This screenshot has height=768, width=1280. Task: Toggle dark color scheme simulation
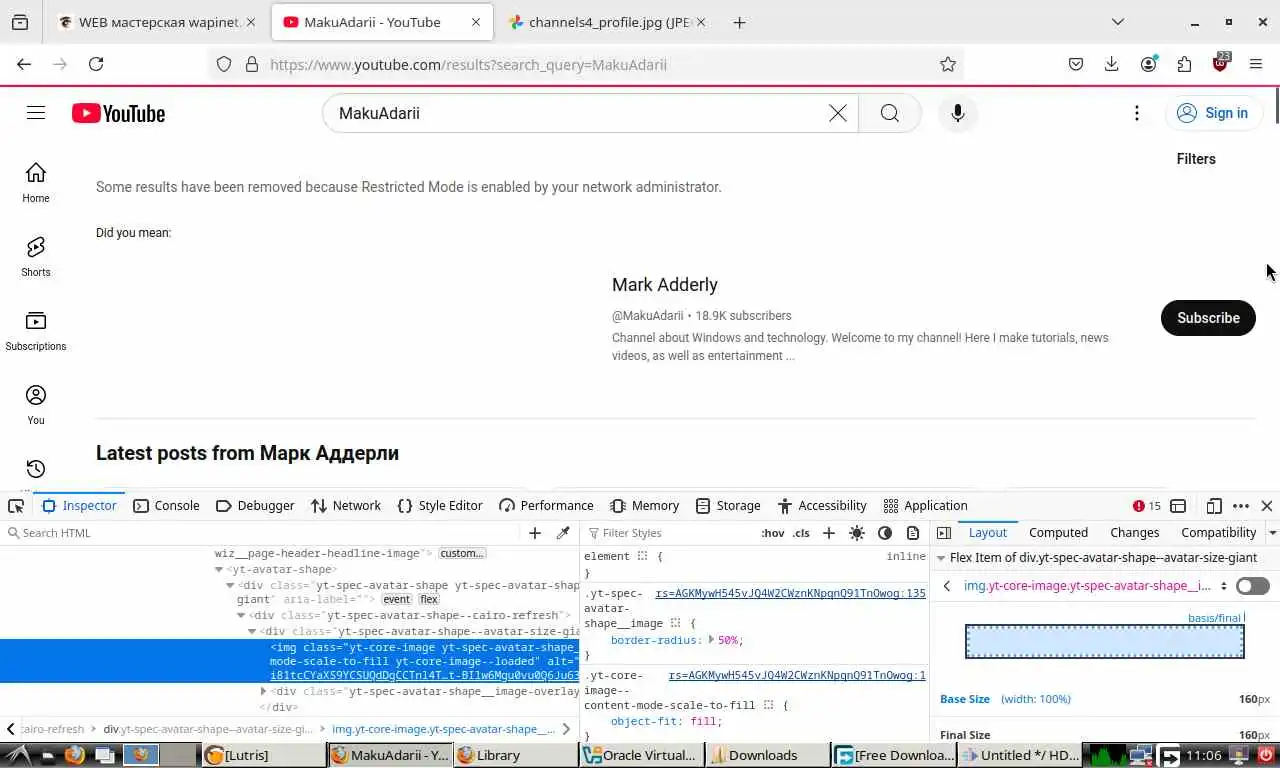tap(885, 533)
